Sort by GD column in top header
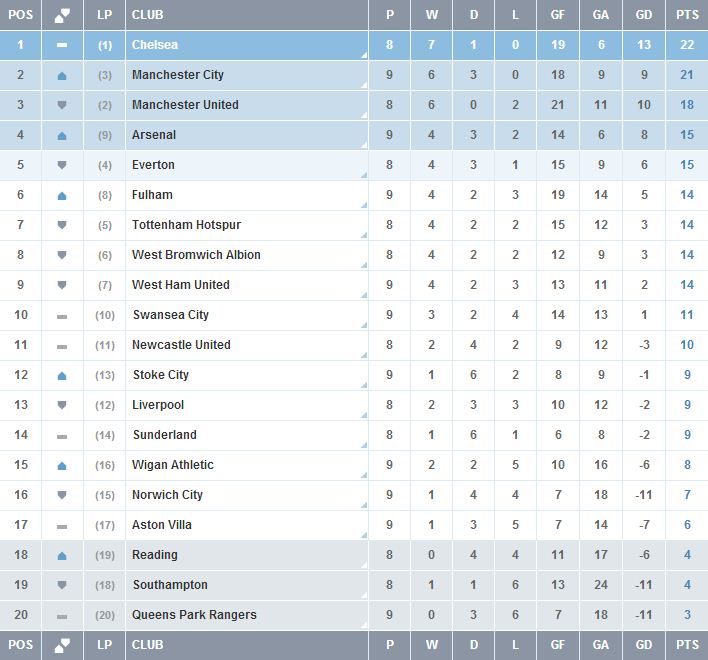 coord(645,15)
